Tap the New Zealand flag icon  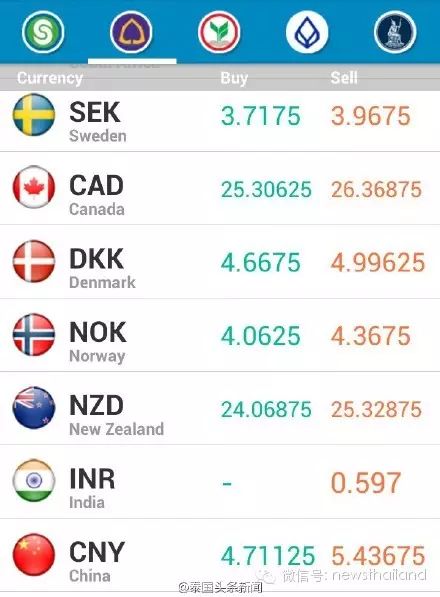(34, 408)
